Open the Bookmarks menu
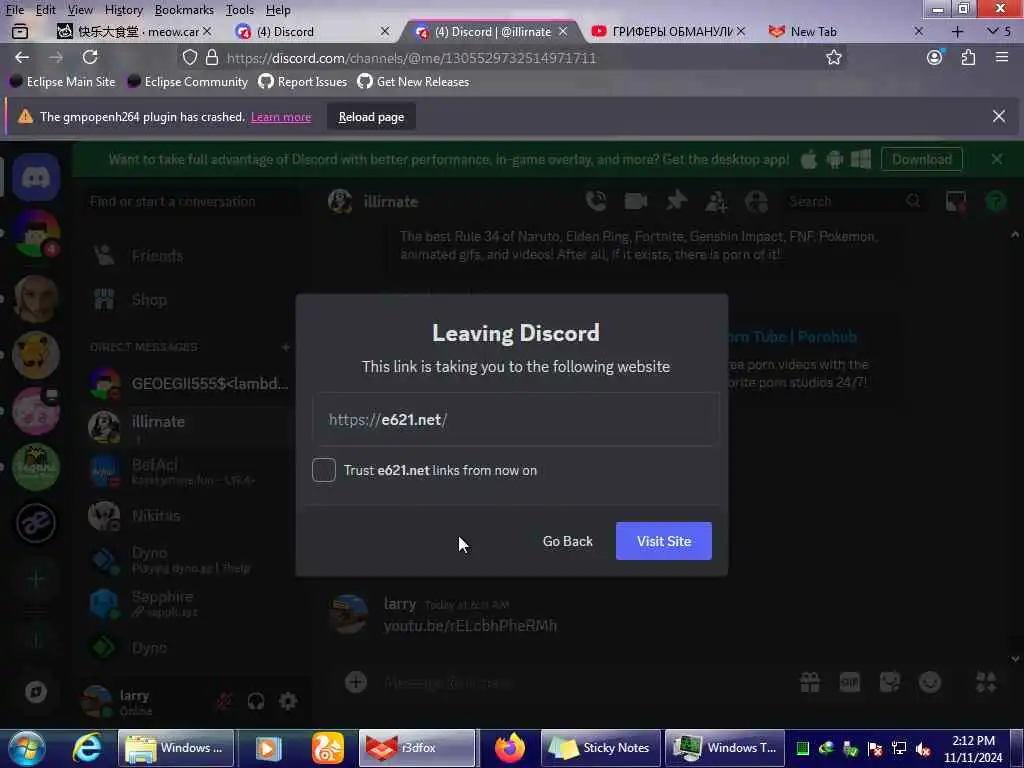This screenshot has height=768, width=1024. click(x=184, y=10)
